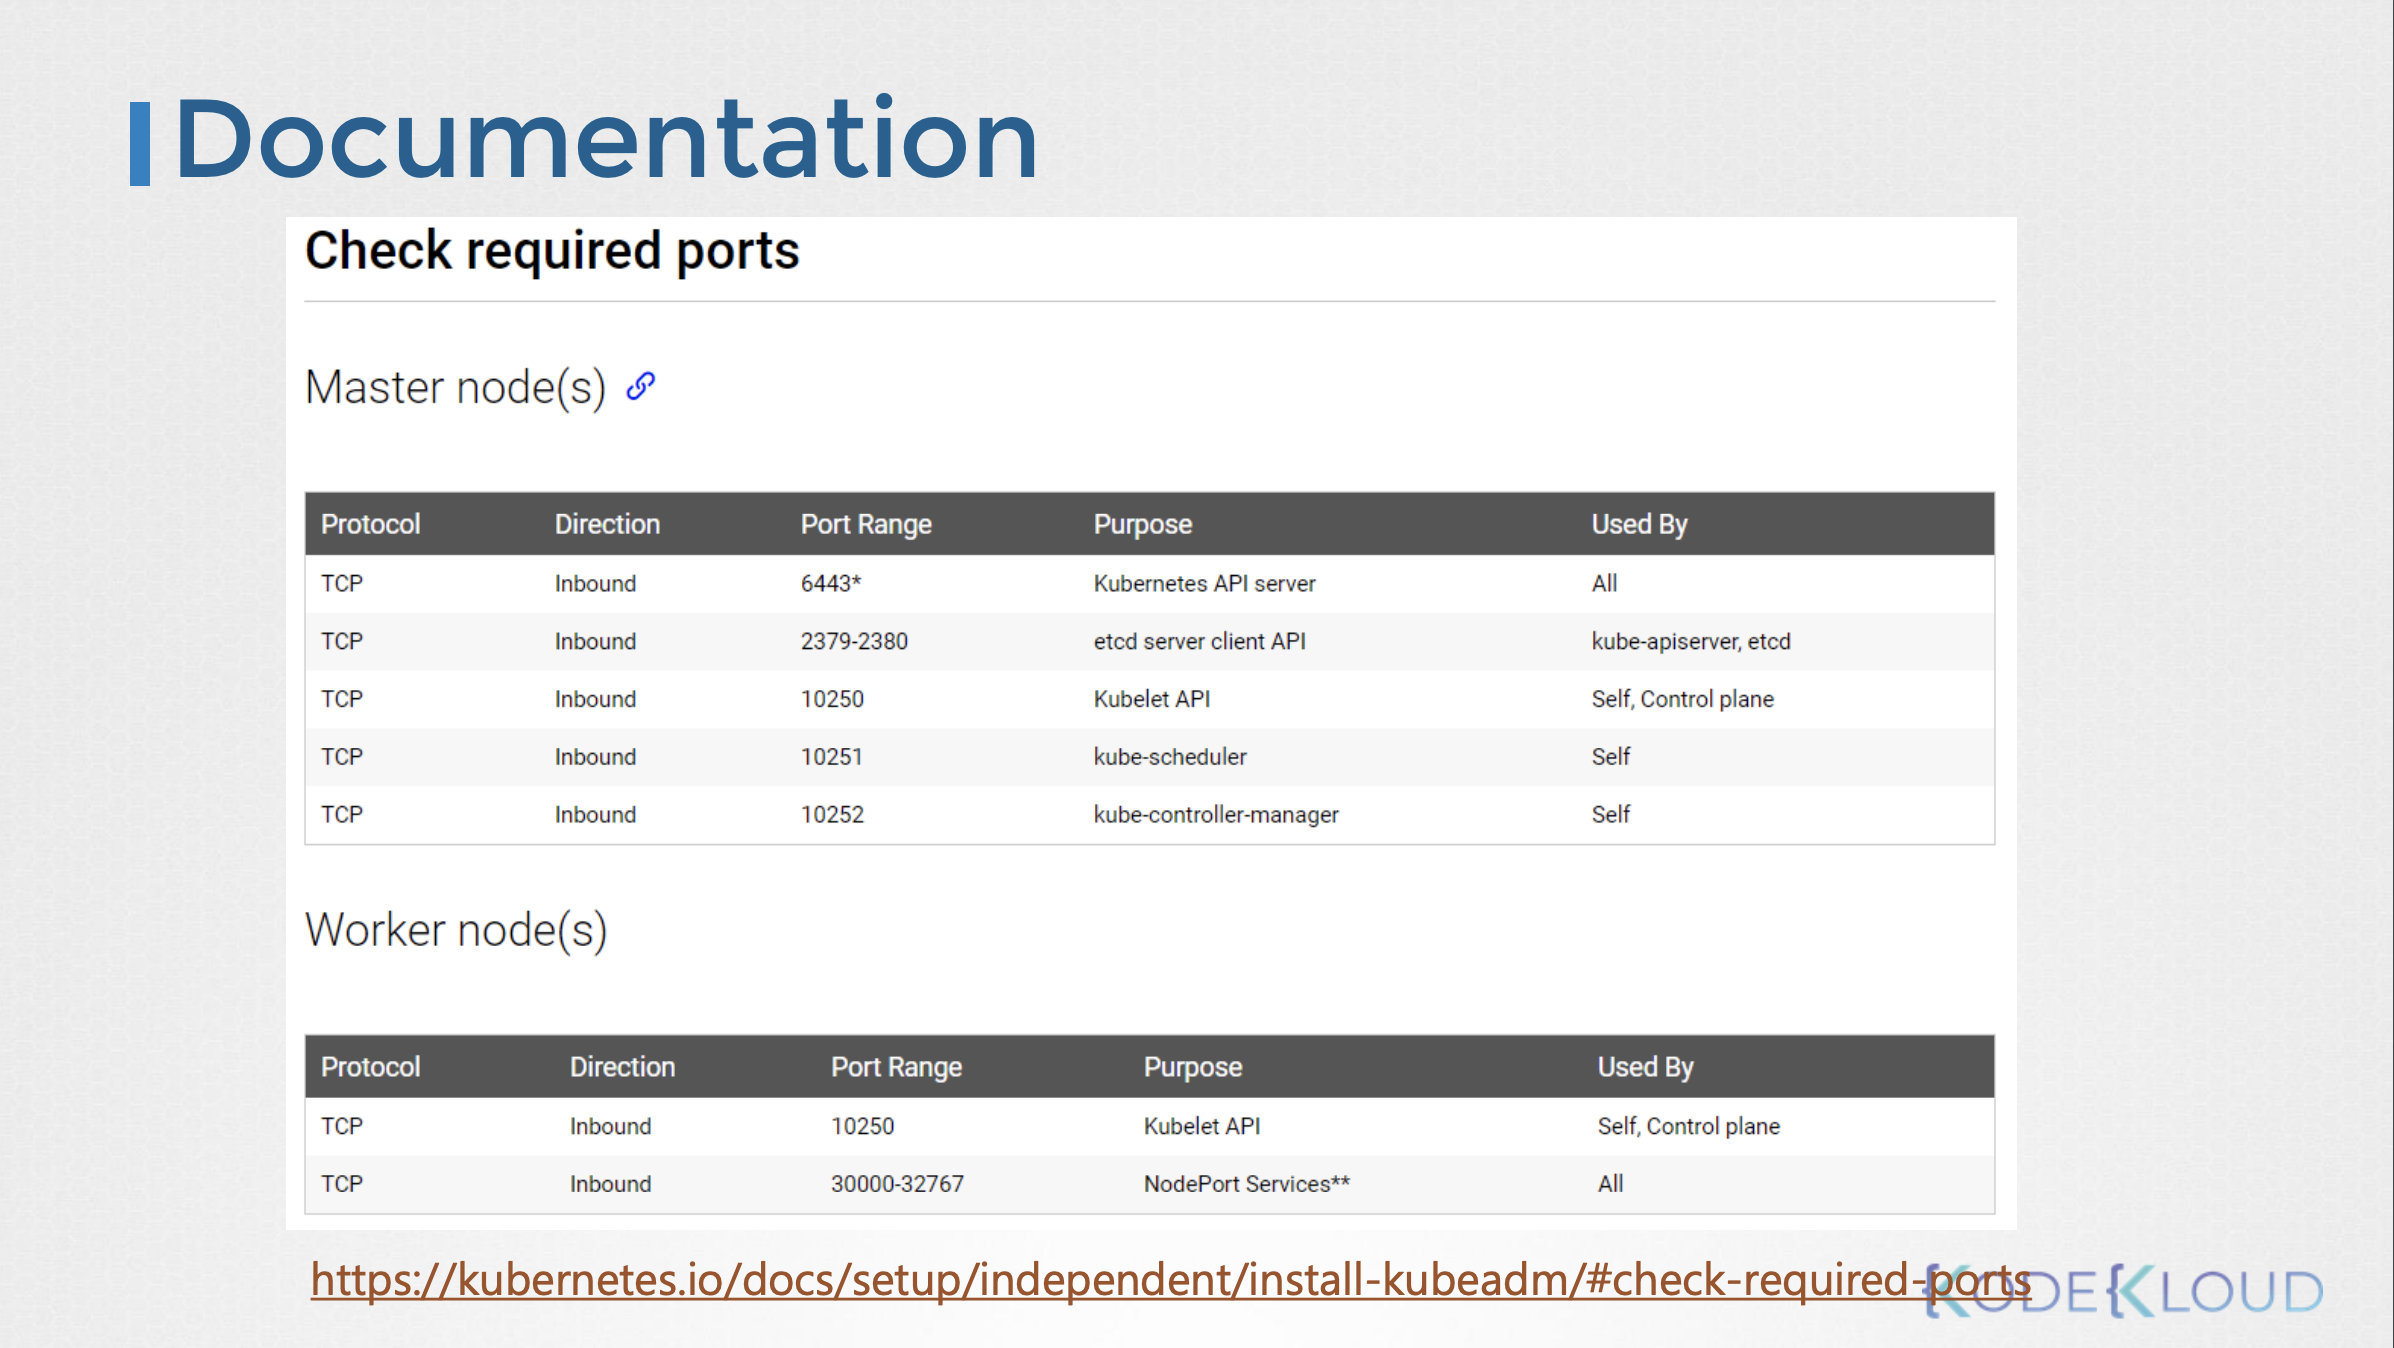Click Used By header in the master table
This screenshot has height=1348, width=2394.
(1639, 524)
